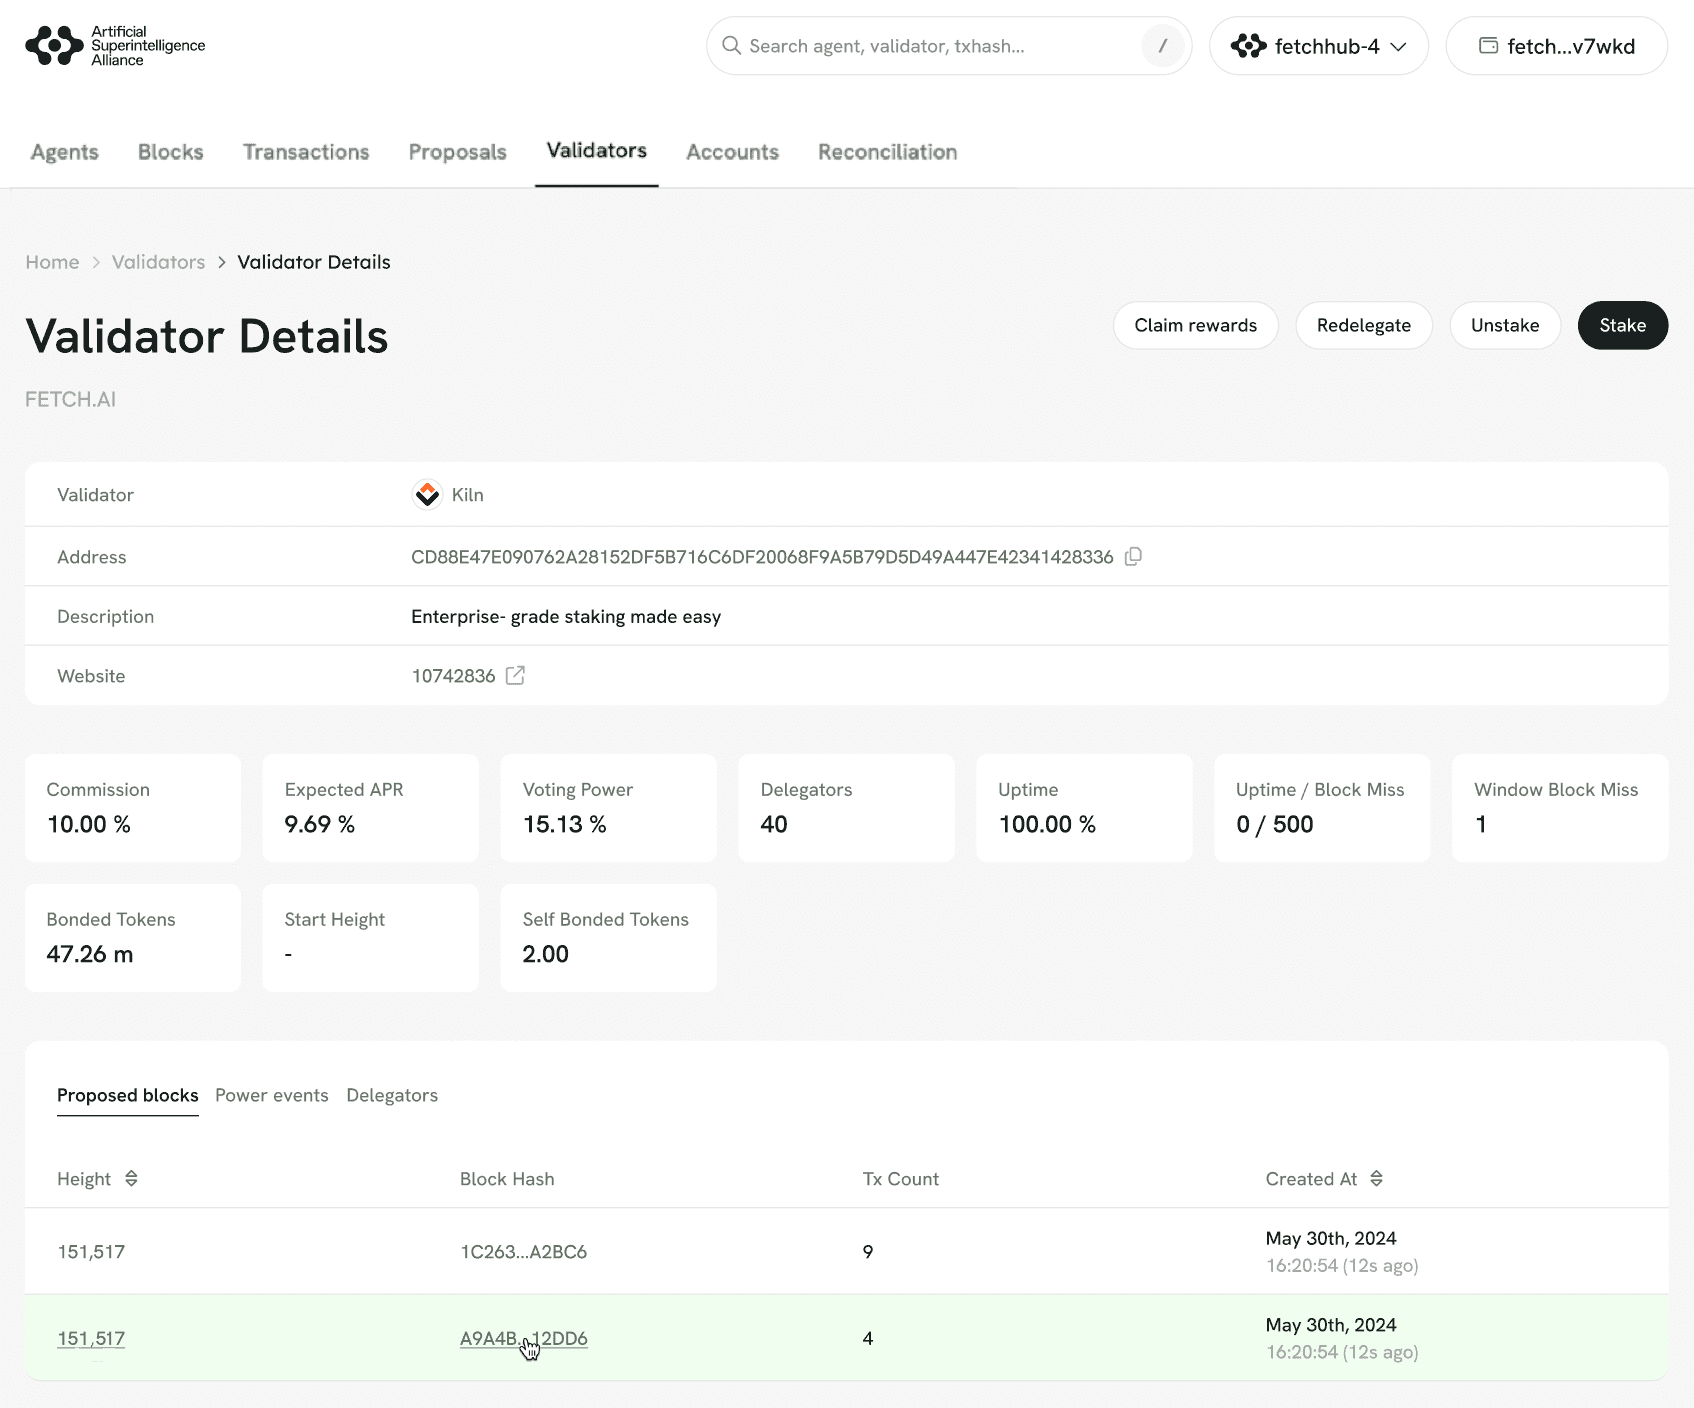Image resolution: width=1694 pixels, height=1408 pixels.
Task: Switch to the Delegators tab
Action: (x=392, y=1095)
